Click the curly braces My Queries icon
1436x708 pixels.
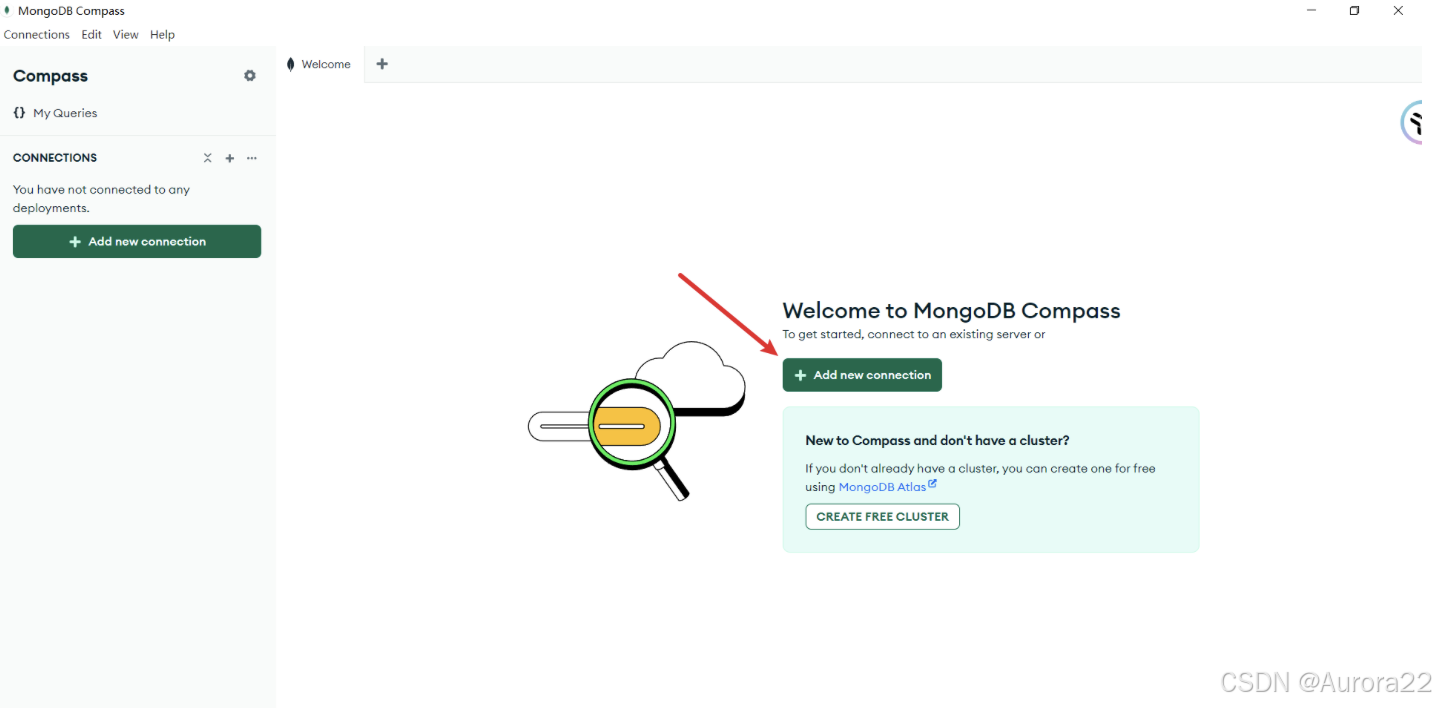(x=19, y=113)
